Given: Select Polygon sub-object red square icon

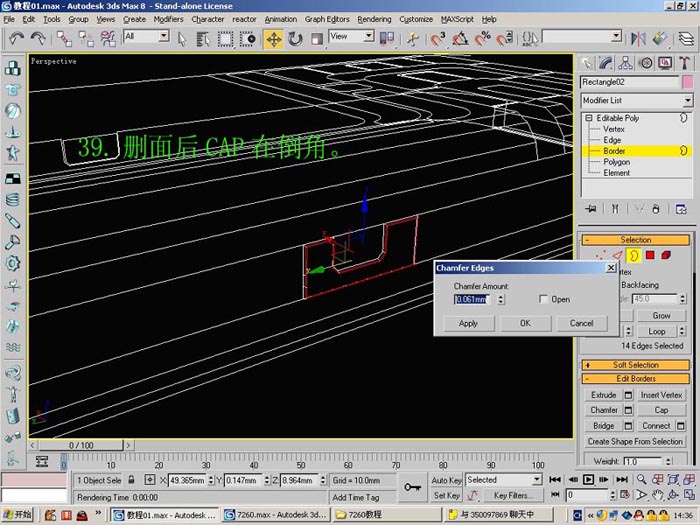Looking at the screenshot, I should (x=650, y=255).
